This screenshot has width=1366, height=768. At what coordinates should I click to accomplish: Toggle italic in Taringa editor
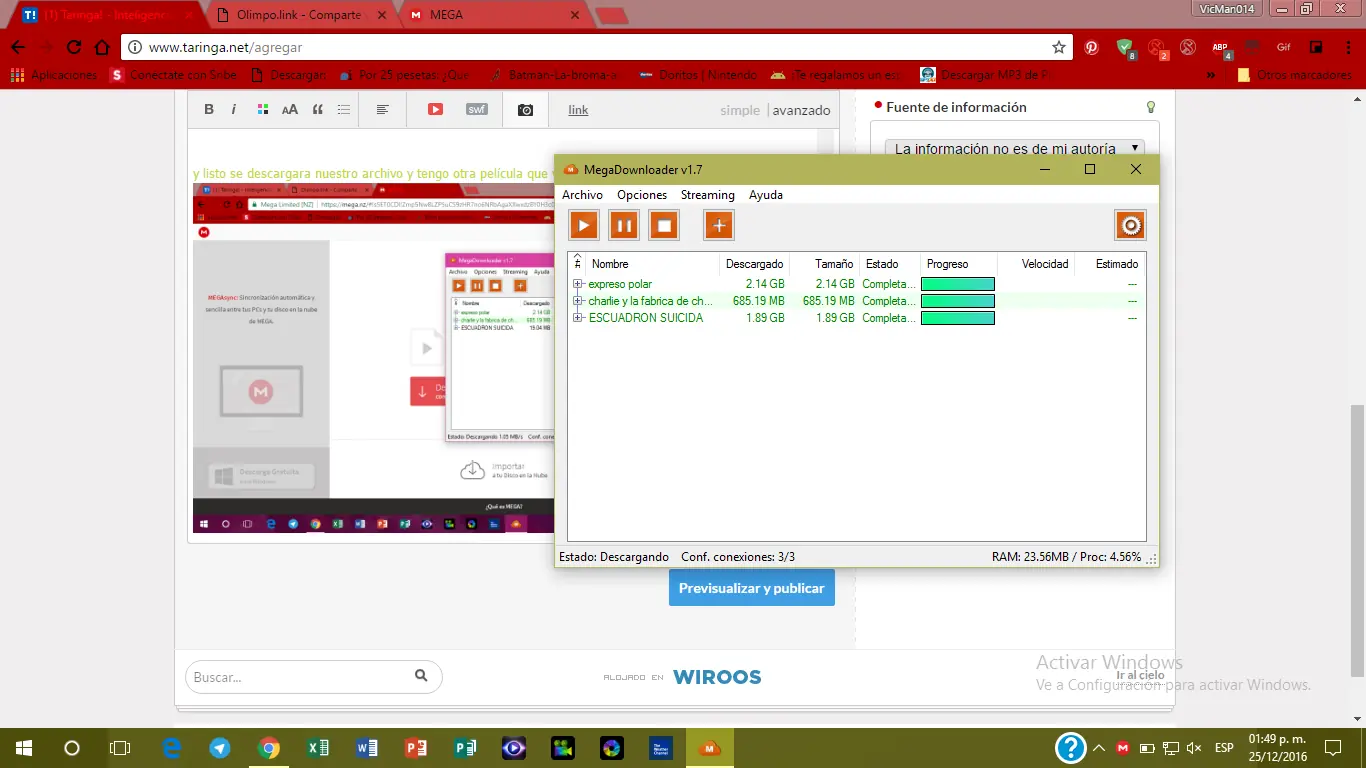(234, 110)
